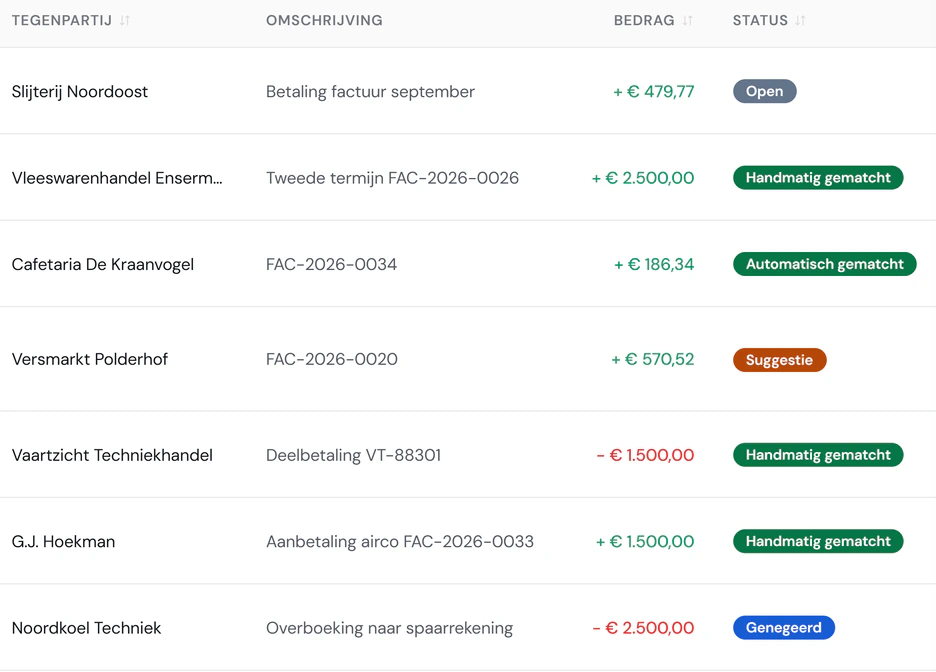Screen dimensions: 936x672
Task: Click description Tweede termijn FAC-2026-0026
Action: [392, 178]
